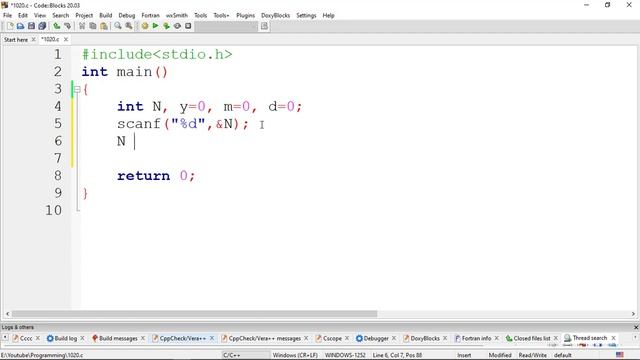This screenshot has width=640, height=360.
Task: Close the Debugger log tab
Action: click(x=394, y=338)
